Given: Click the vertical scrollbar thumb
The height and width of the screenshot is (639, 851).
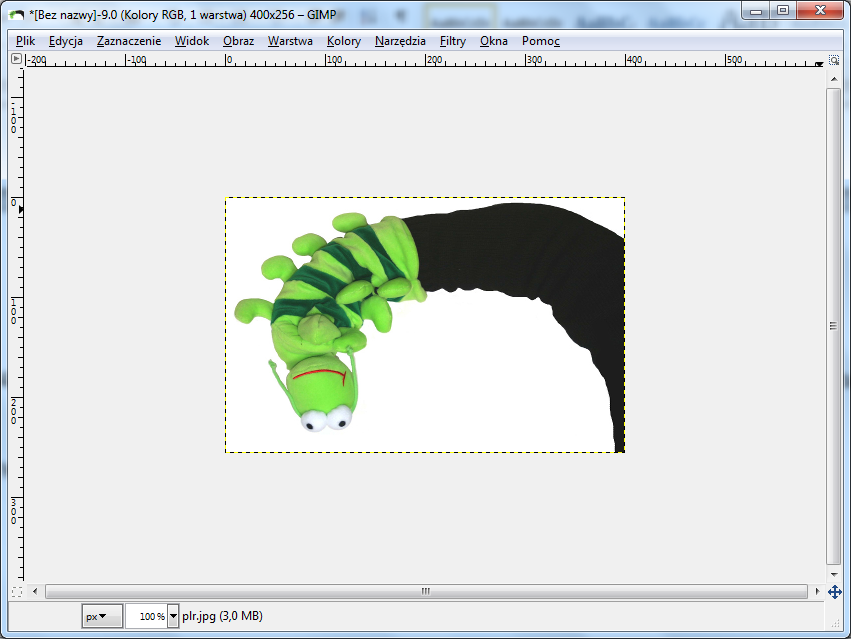Looking at the screenshot, I should pyautogui.click(x=834, y=326).
